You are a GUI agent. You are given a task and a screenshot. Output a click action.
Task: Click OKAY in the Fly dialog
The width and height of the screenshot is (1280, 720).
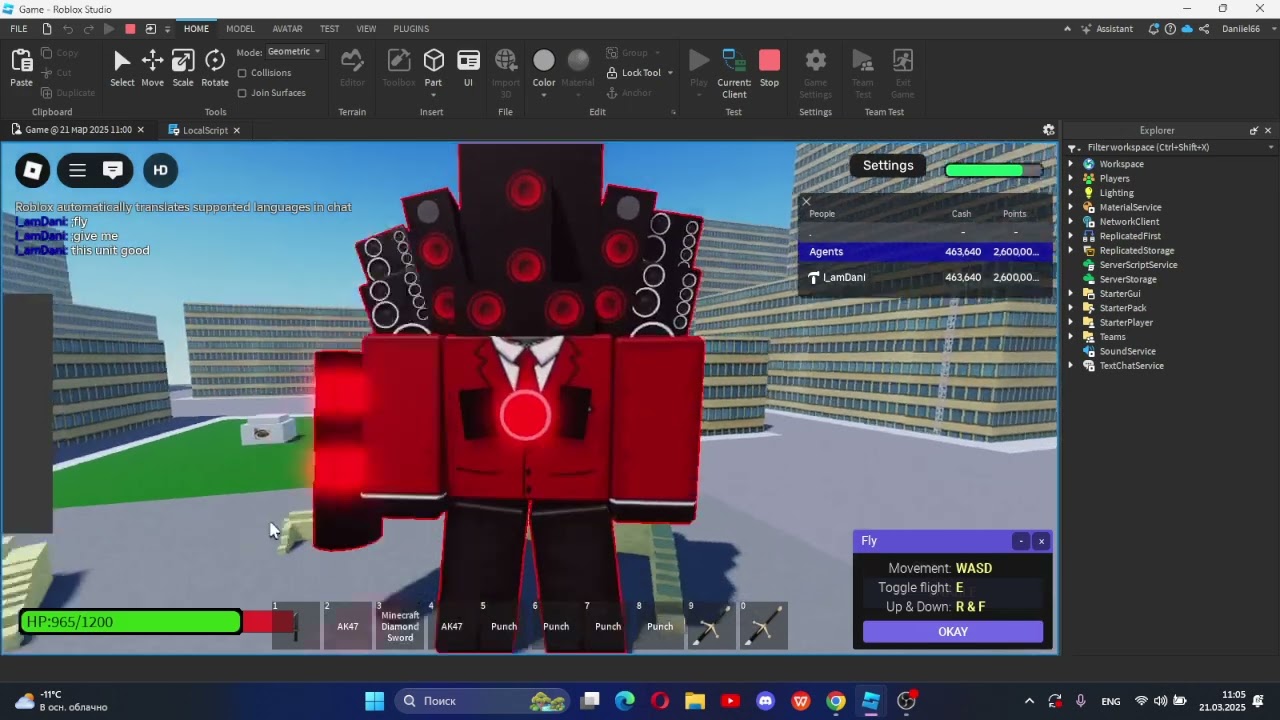pos(953,632)
